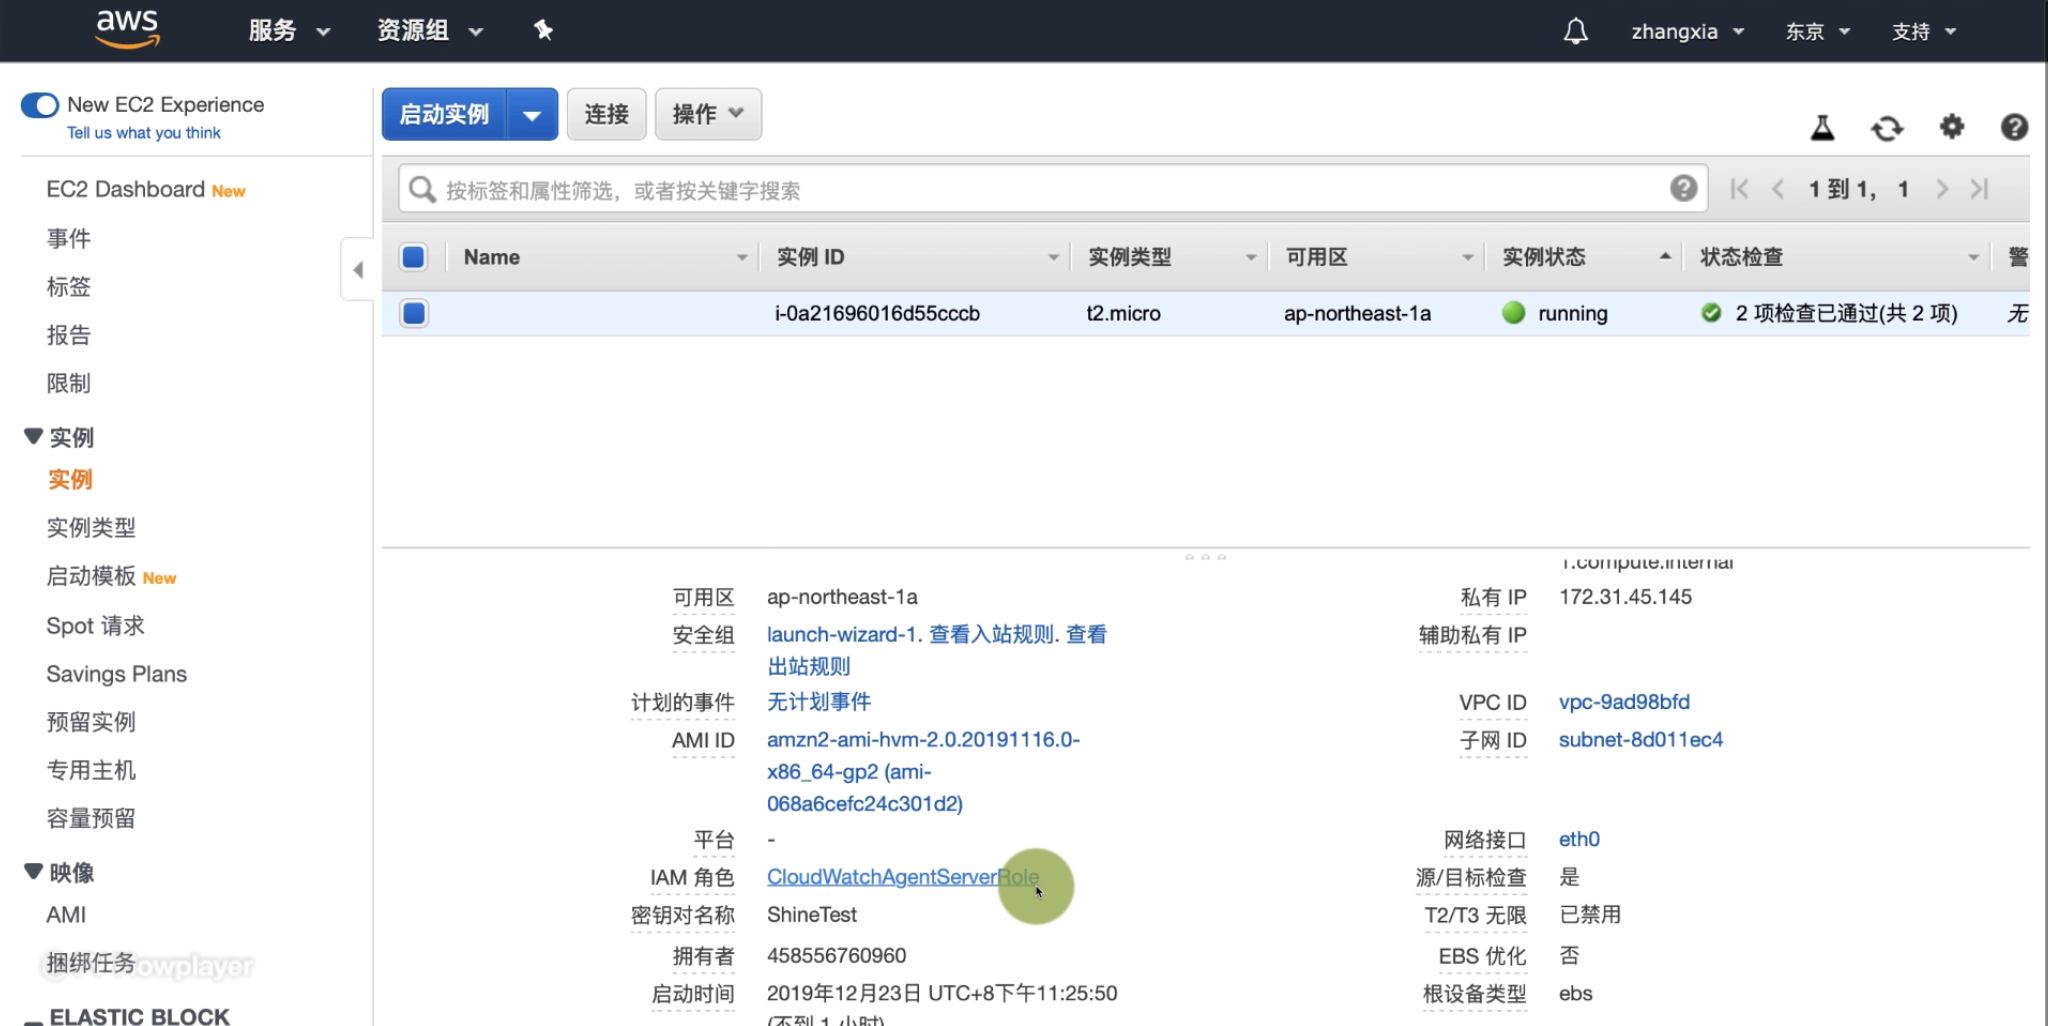This screenshot has width=2048, height=1026.
Task: Collapse the 映像 section in sidebar
Action: (33, 872)
